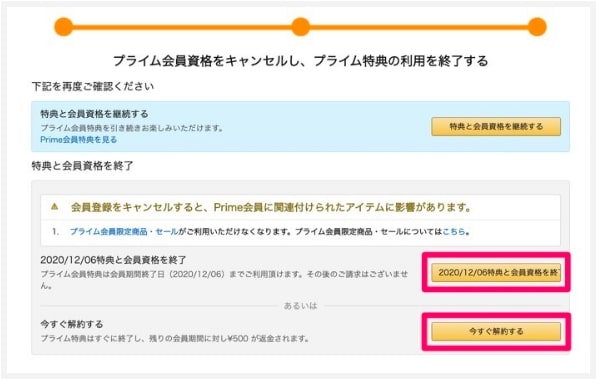Click the あるいは divider label
Screen dimensions: 596x381
pos(300,306)
